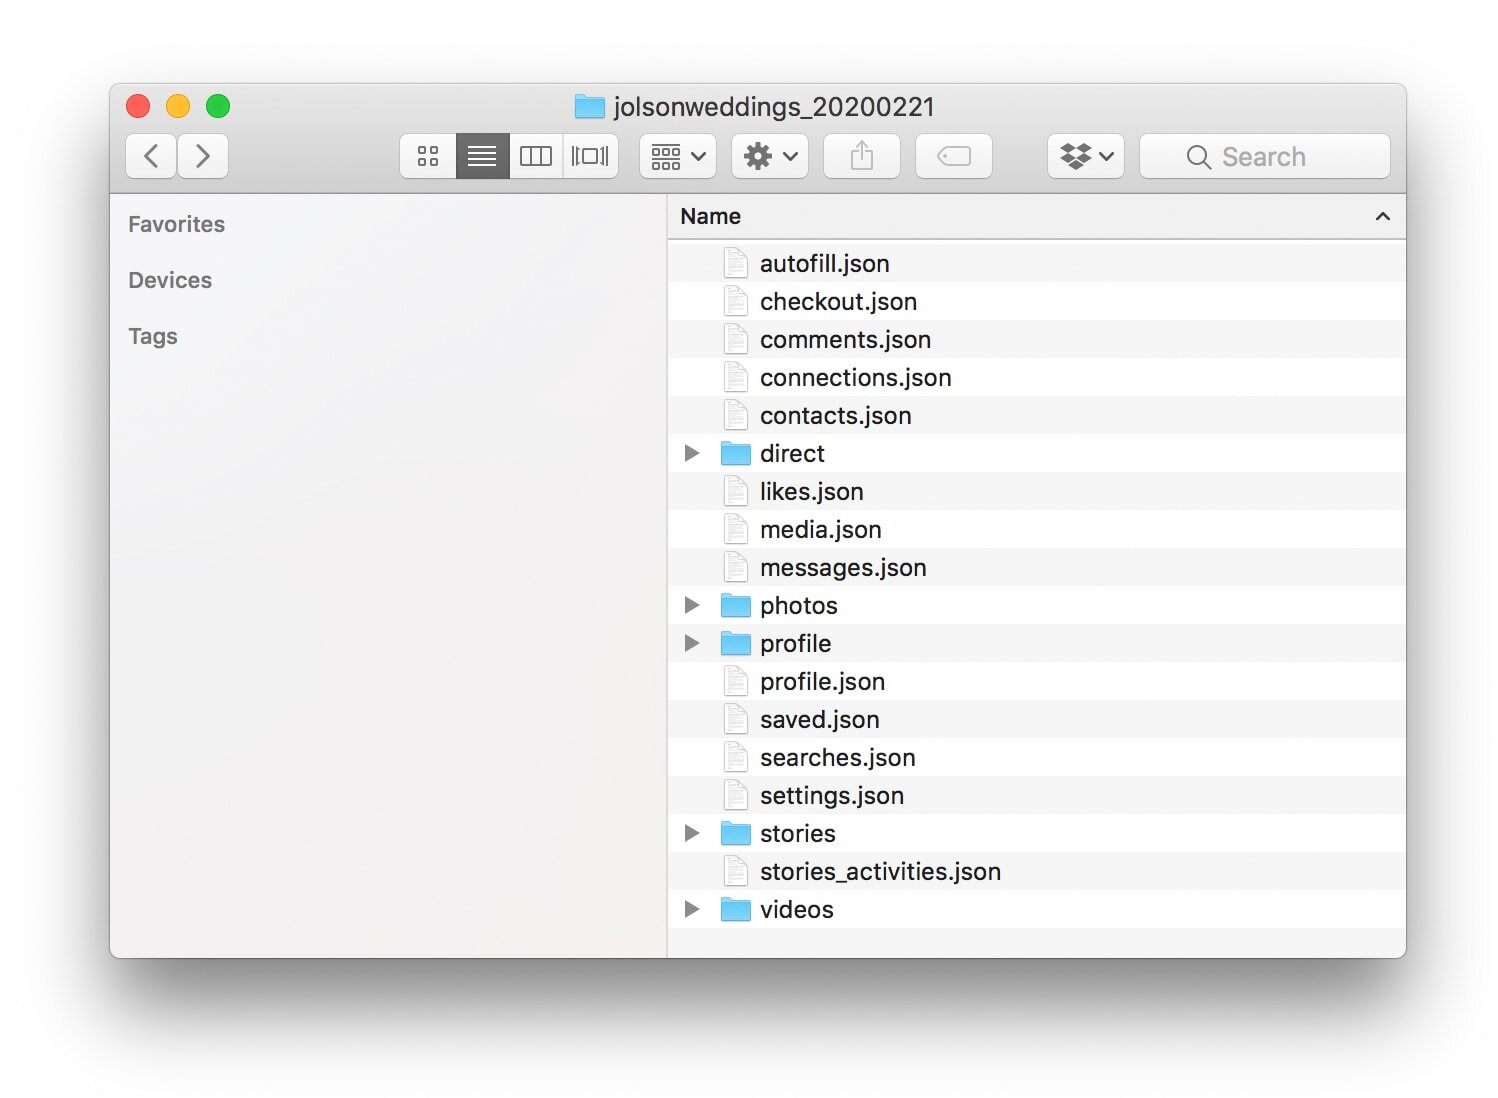
Task: Select the connections.json file icon
Action: coord(736,377)
